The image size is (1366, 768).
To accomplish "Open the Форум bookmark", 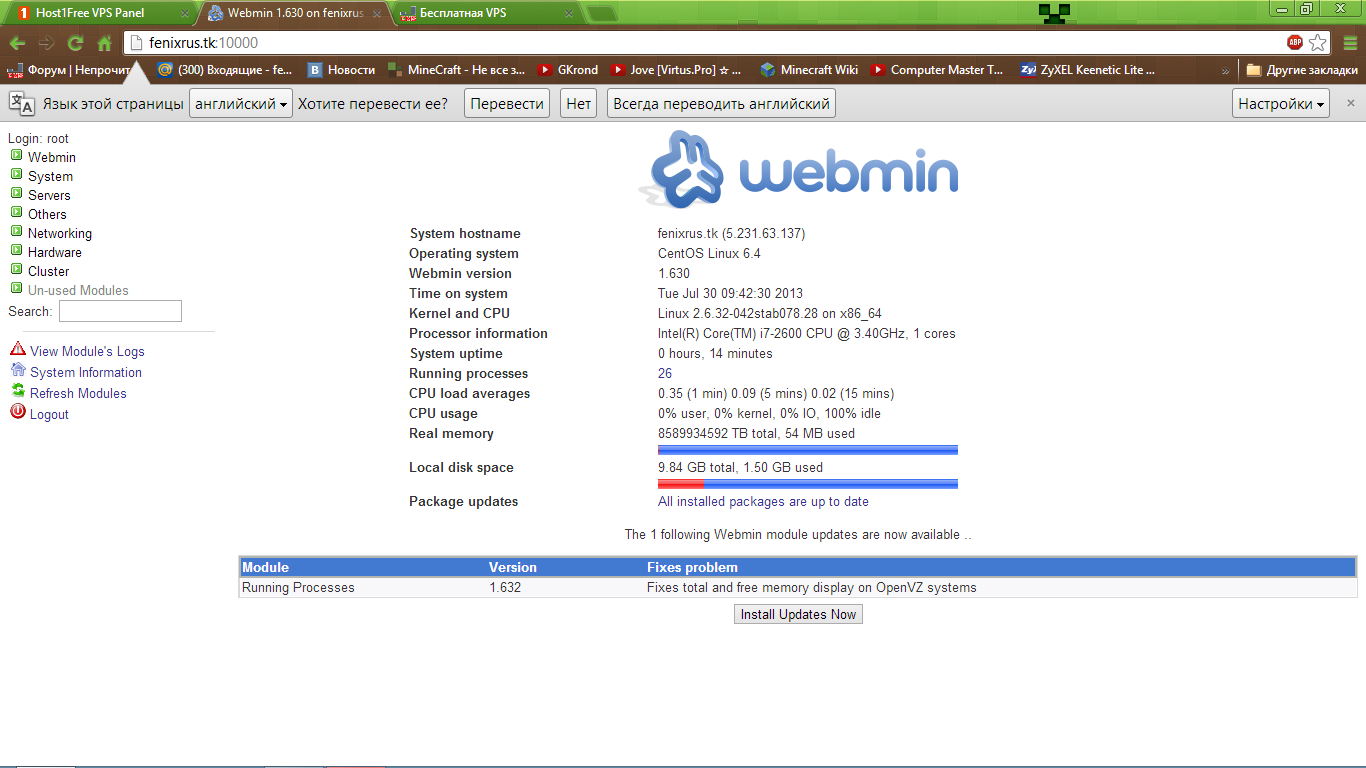I will 71,70.
